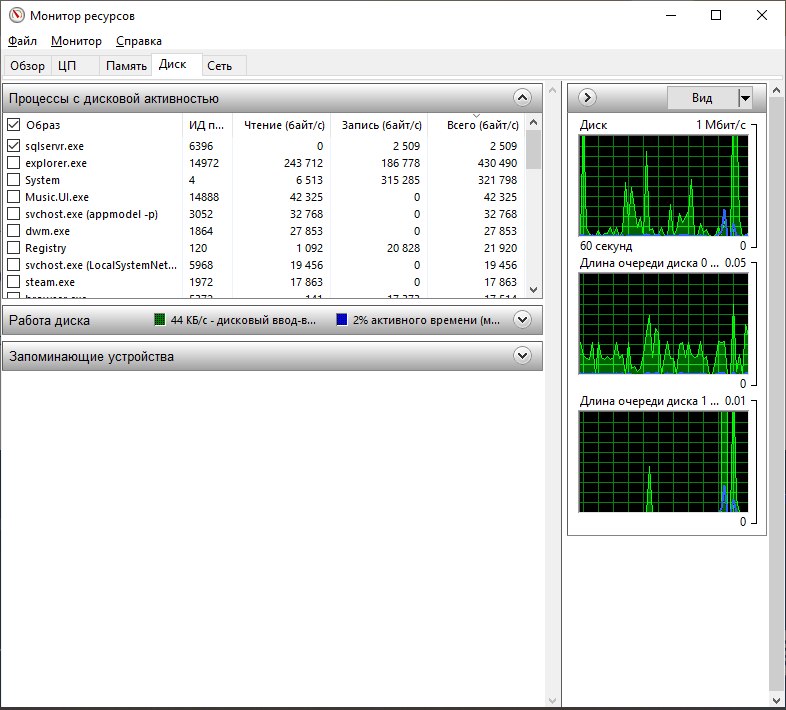
Task: Click write value 315 285
Action: 400,180
